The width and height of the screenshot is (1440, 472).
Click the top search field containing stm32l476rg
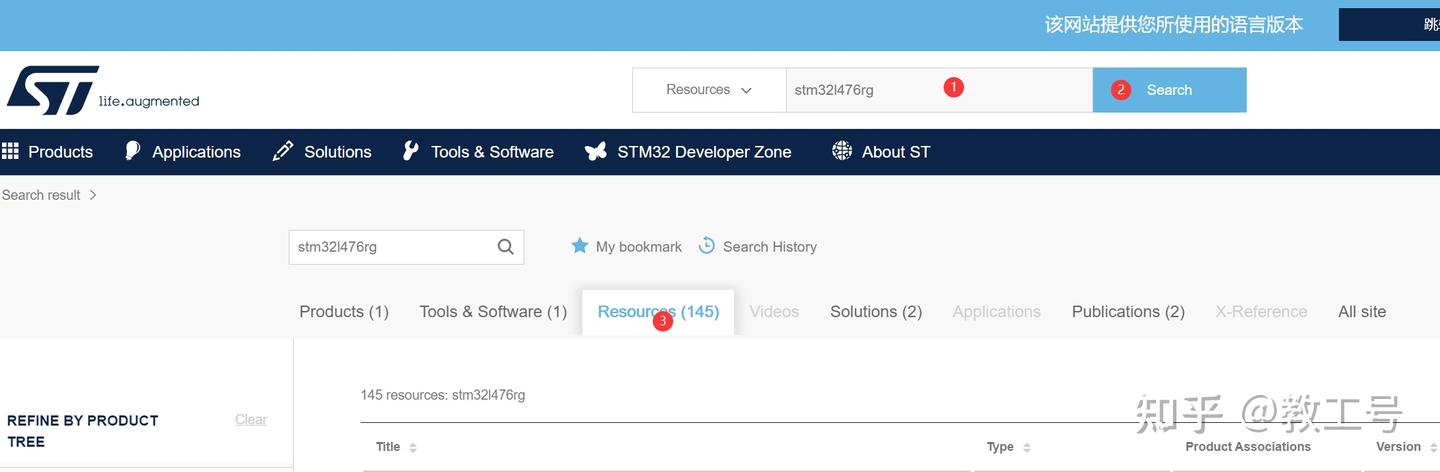click(939, 90)
